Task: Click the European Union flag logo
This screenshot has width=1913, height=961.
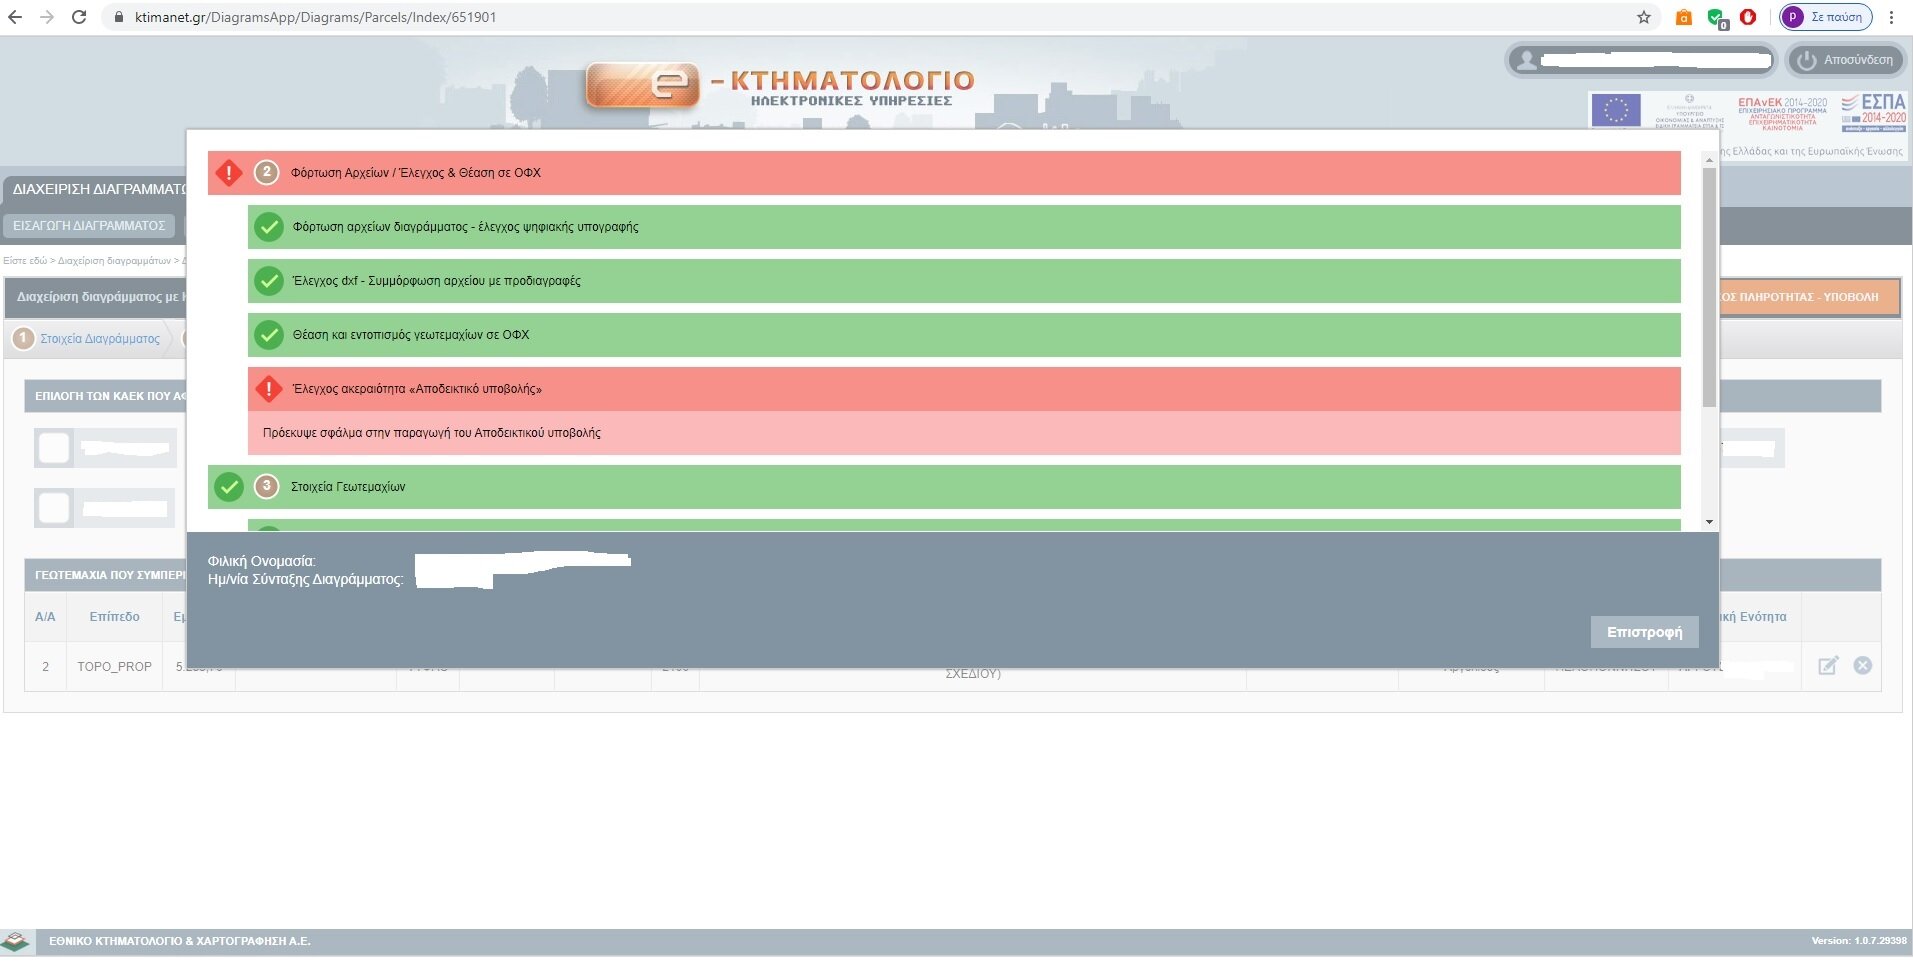Action: coord(1615,110)
